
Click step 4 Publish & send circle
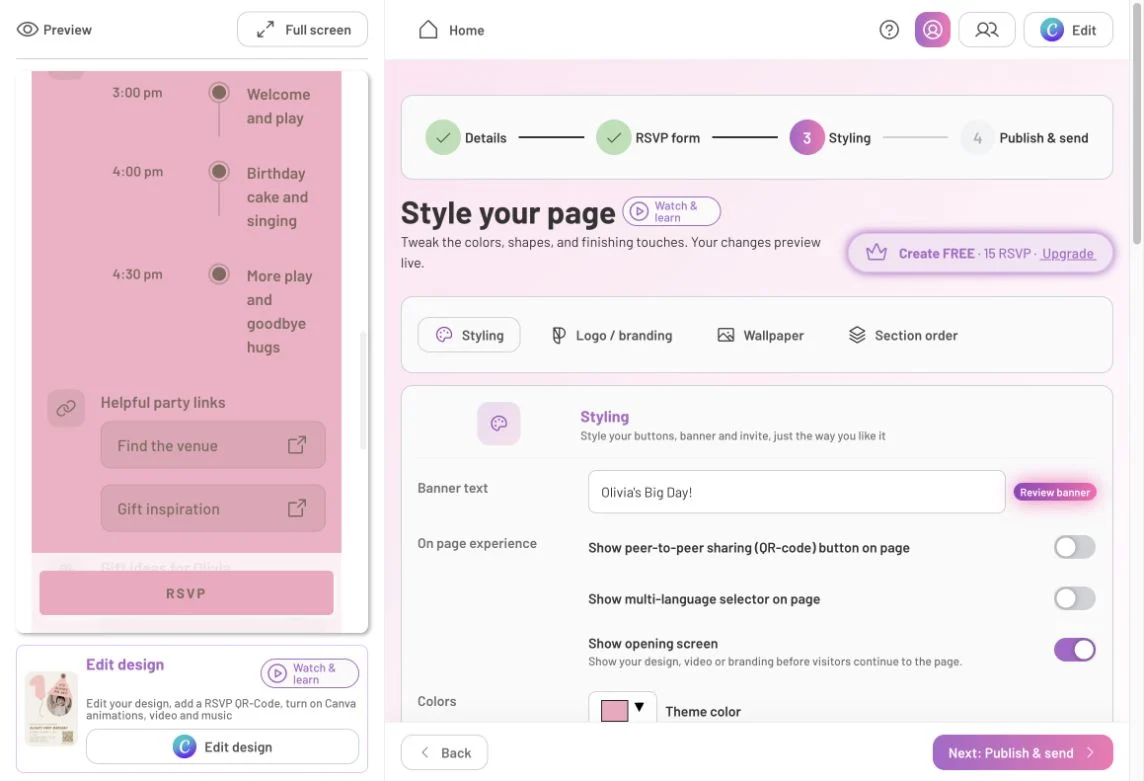[977, 137]
